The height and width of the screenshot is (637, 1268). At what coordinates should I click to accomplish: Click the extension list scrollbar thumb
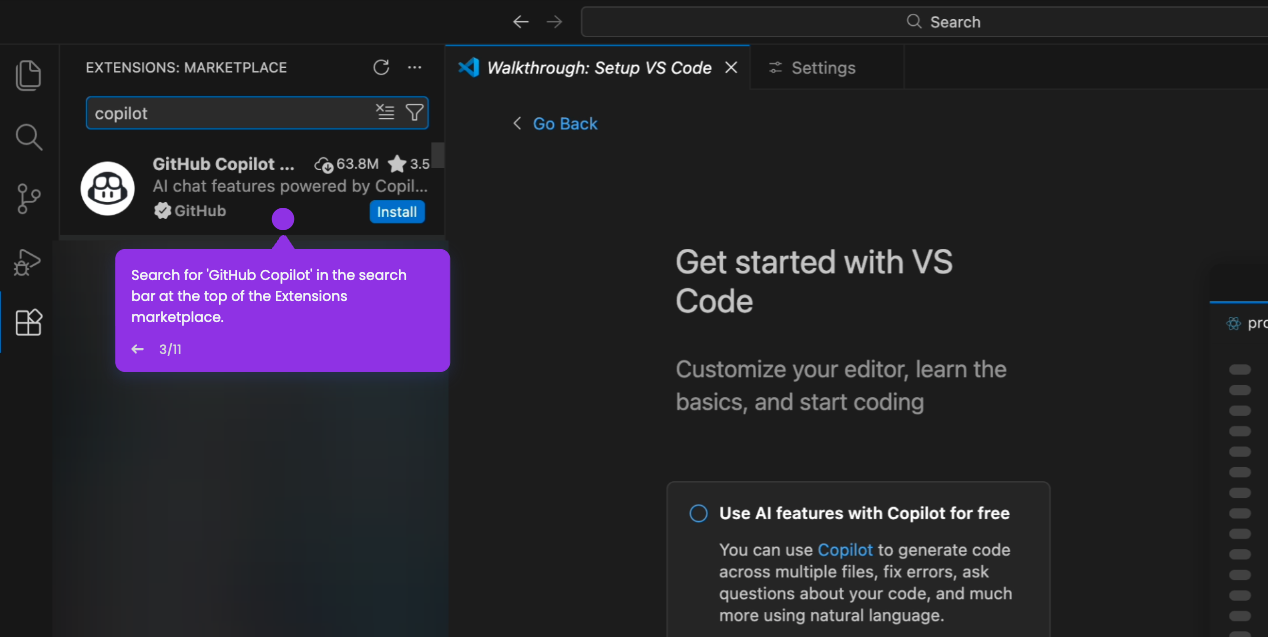point(438,157)
